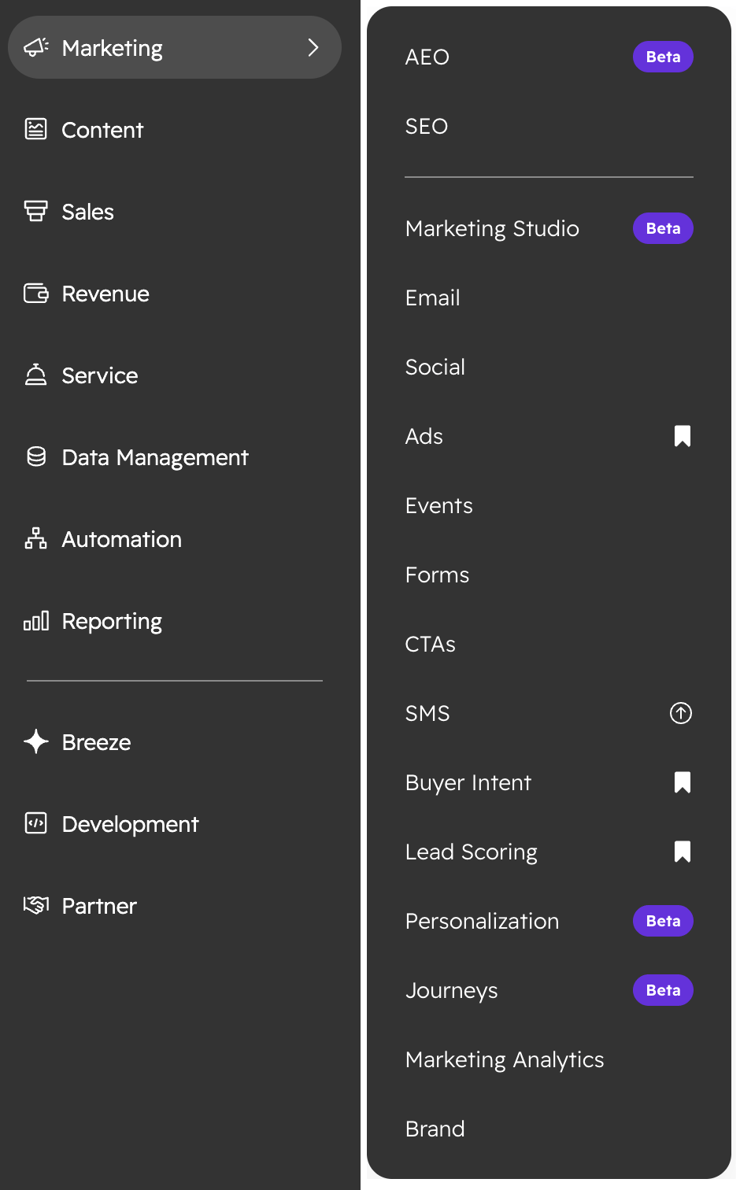
Task: Click the Beta badge beside AEO
Action: [663, 57]
